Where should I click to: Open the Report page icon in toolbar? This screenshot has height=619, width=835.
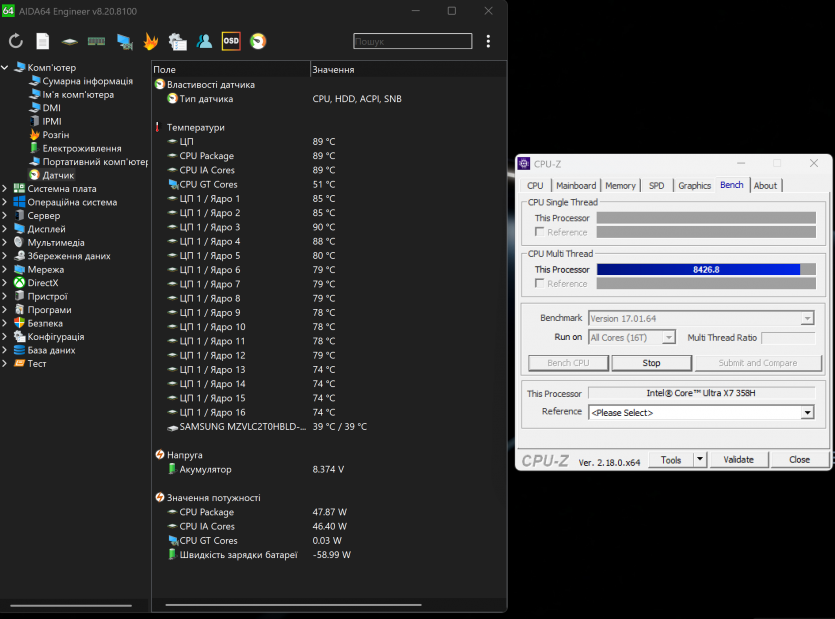(43, 41)
